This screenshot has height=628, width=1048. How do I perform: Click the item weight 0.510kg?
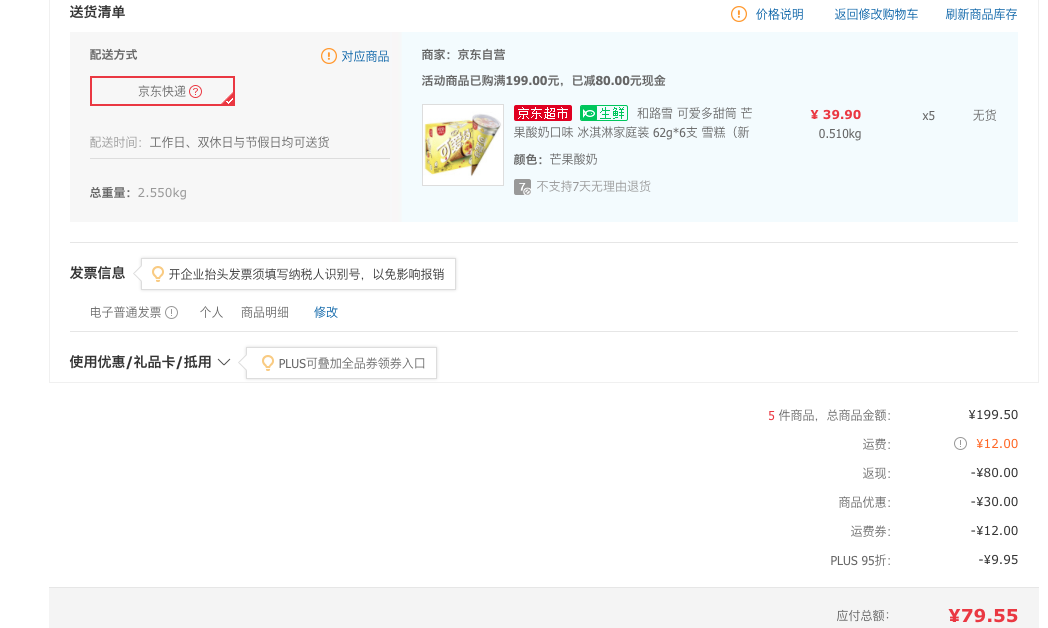(839, 134)
